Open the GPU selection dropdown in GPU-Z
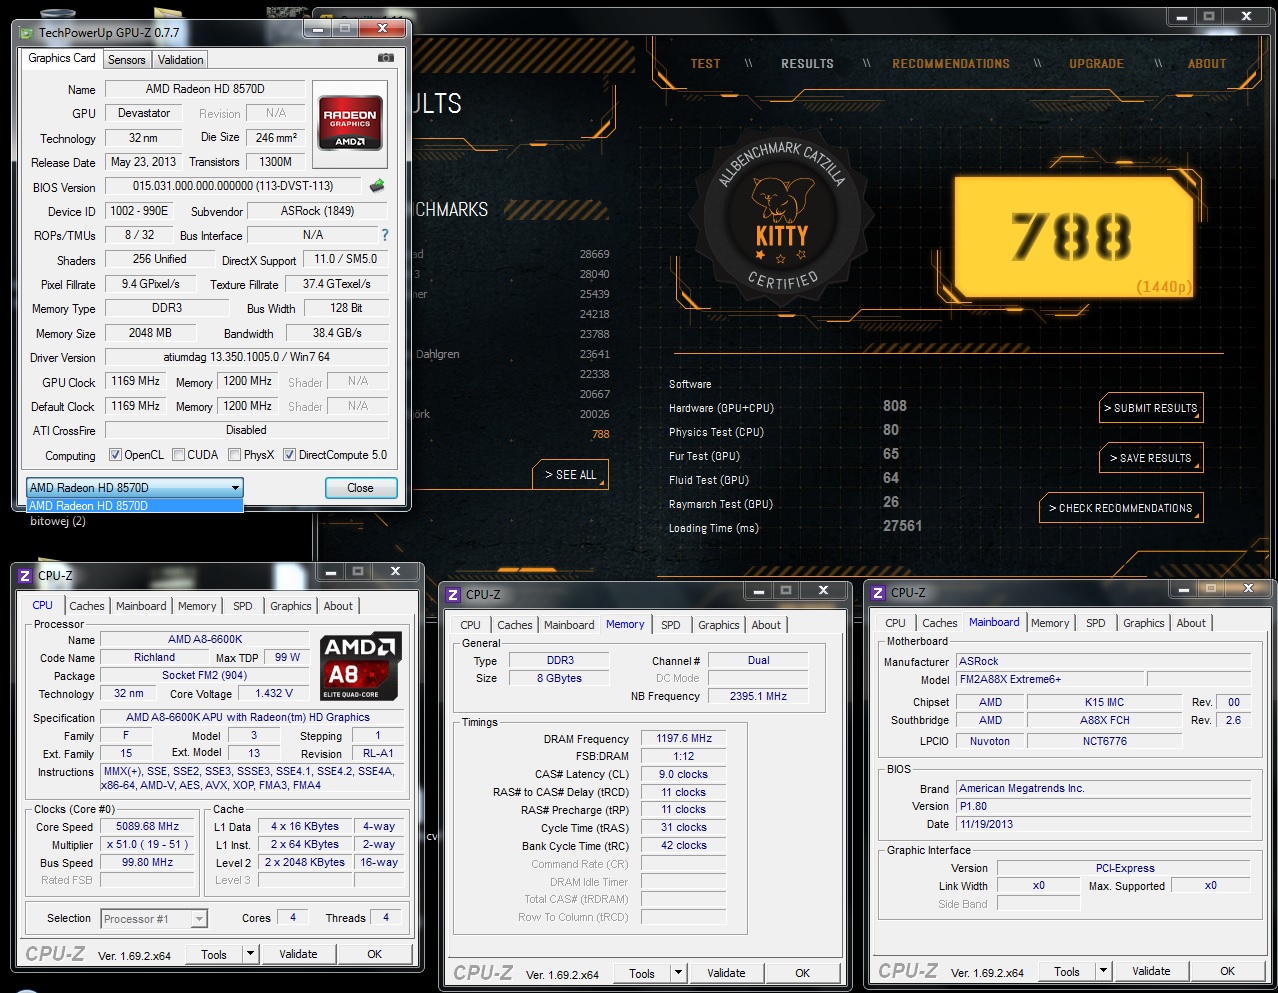The image size is (1278, 993). point(134,488)
